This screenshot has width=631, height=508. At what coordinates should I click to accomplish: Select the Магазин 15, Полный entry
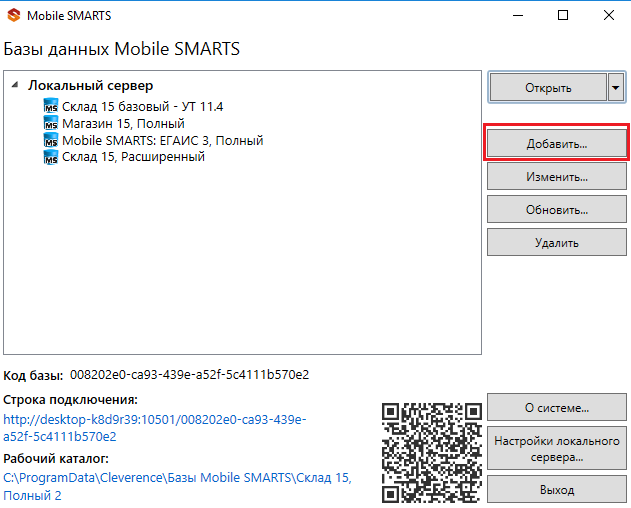point(123,123)
